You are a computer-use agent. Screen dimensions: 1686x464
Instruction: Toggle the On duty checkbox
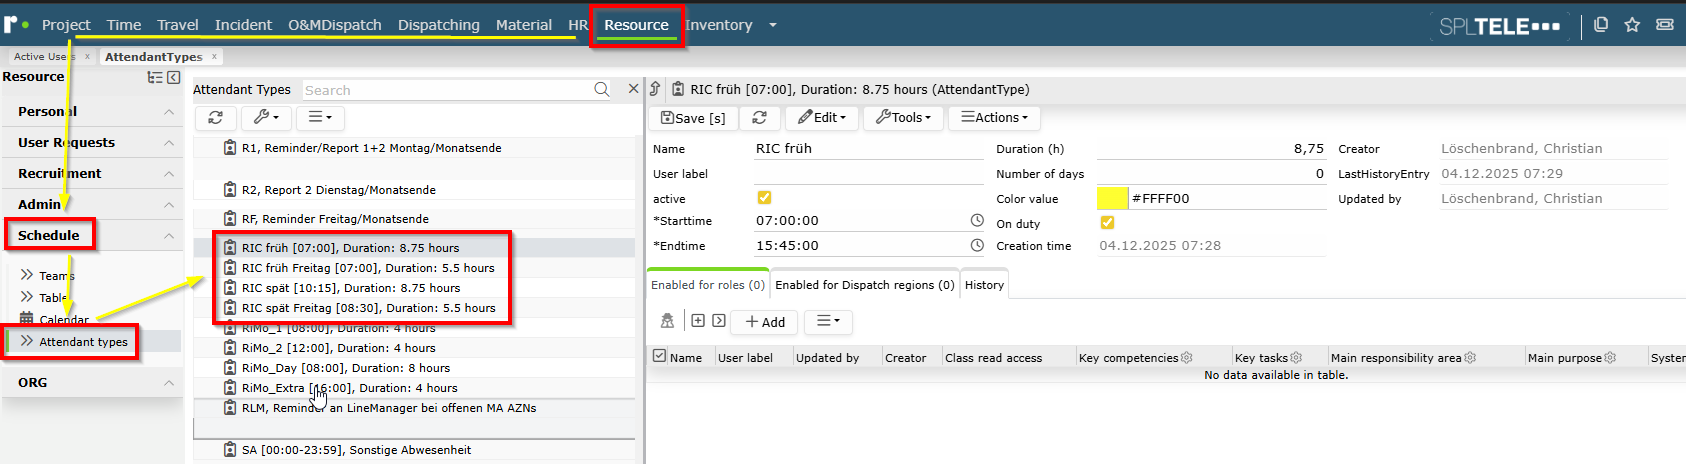[x=1107, y=223]
